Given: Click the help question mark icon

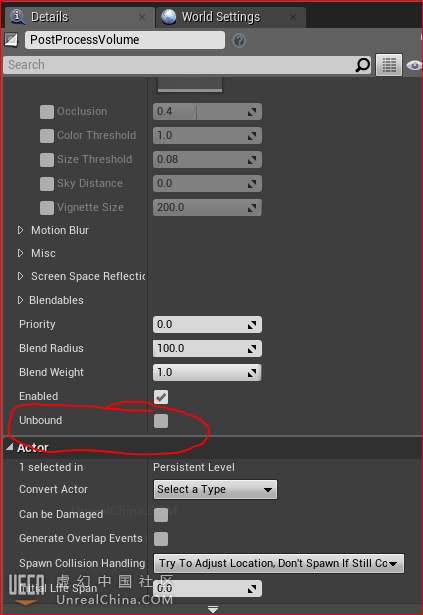Looking at the screenshot, I should tap(239, 40).
